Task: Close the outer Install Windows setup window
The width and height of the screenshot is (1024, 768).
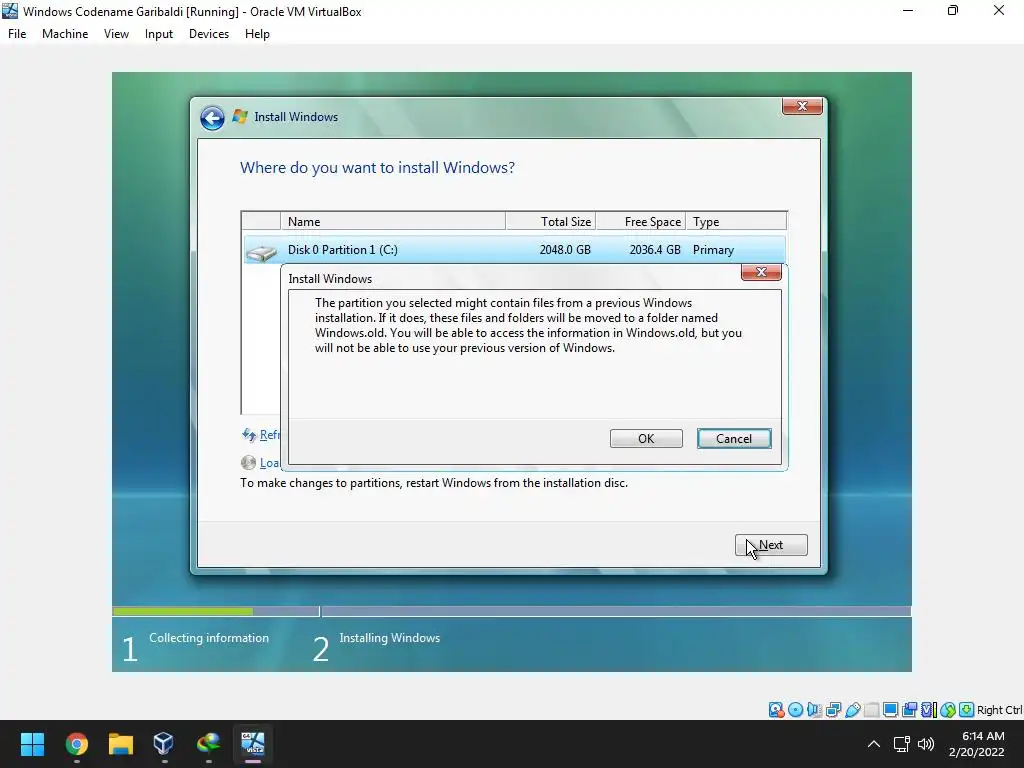Action: (x=802, y=106)
